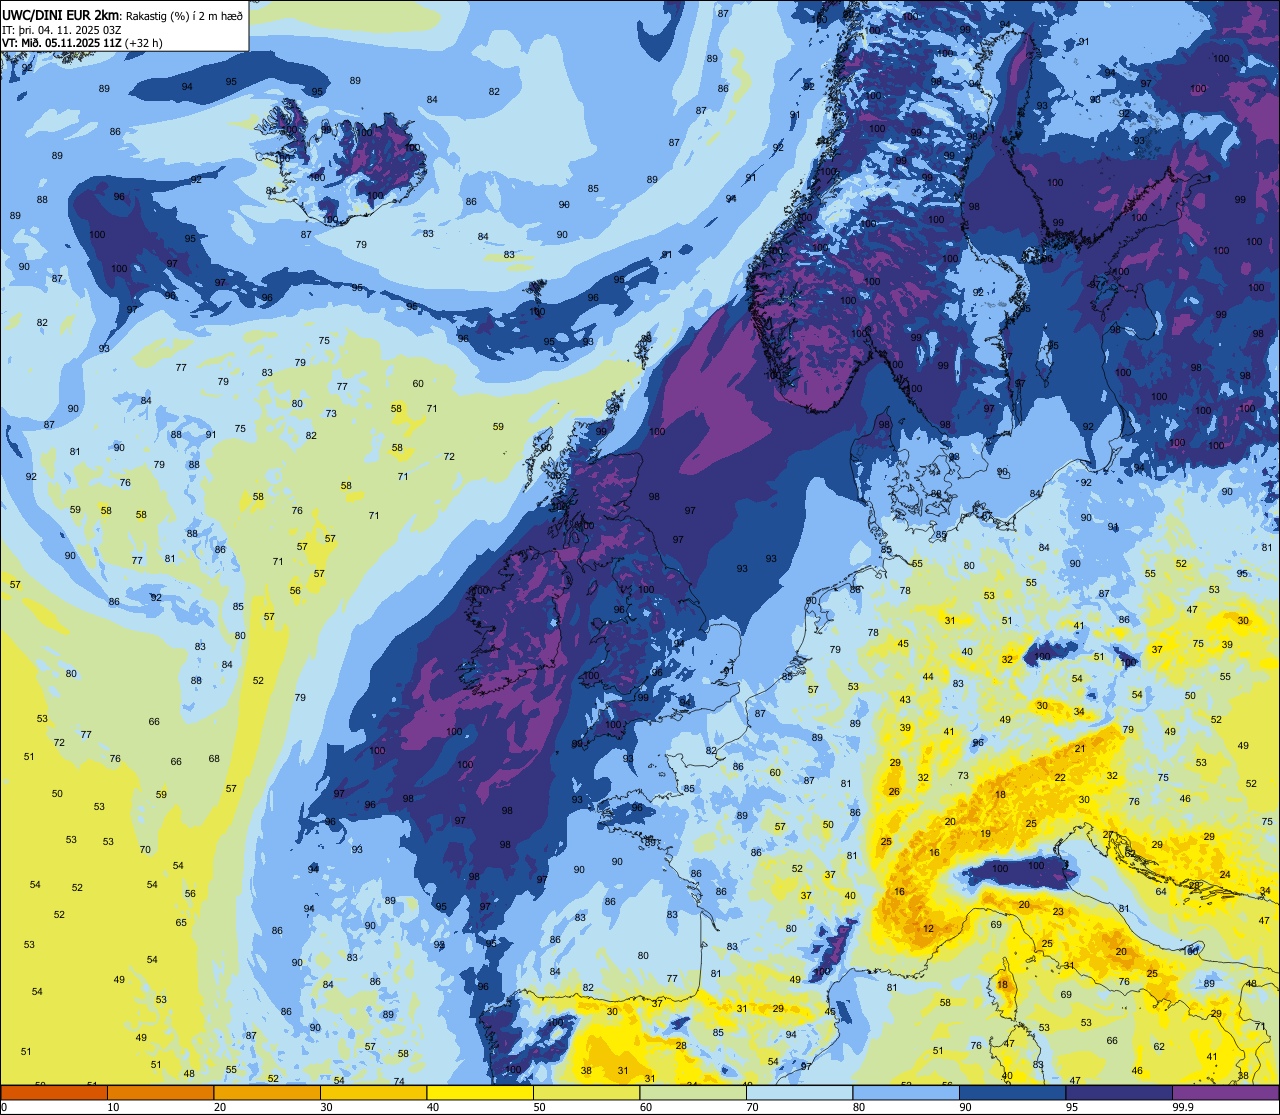Click the 80–90% light blue legend swatch
Screen dimensions: 1280x1115
[x=906, y=1092]
